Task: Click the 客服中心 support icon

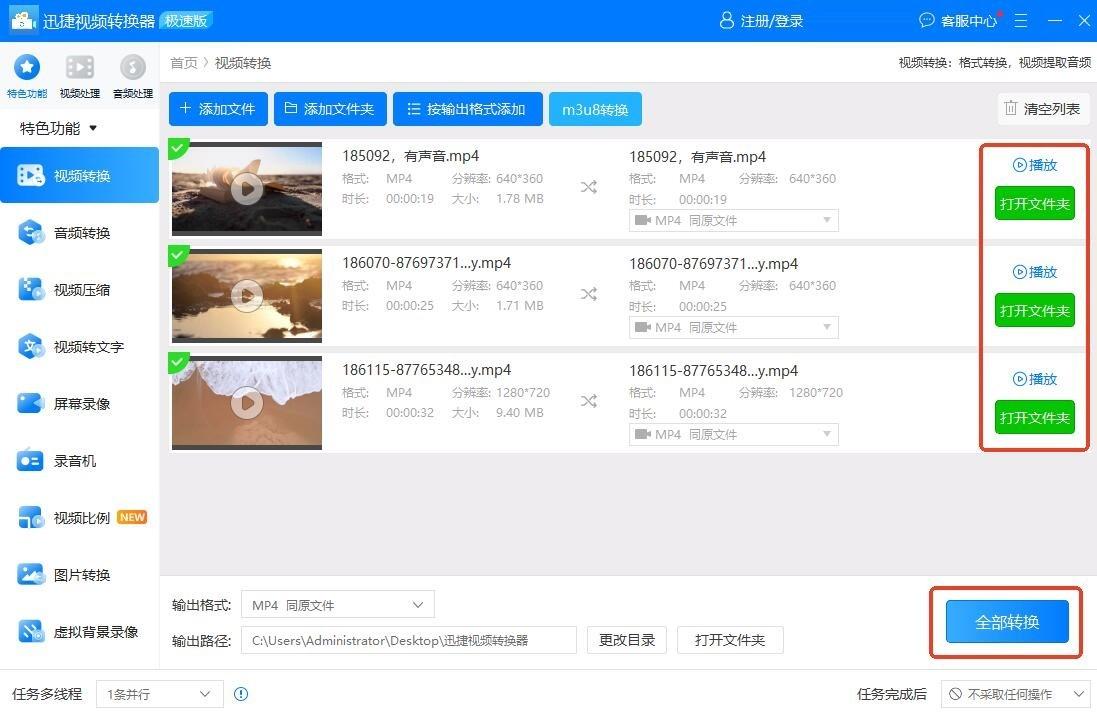Action: click(927, 20)
